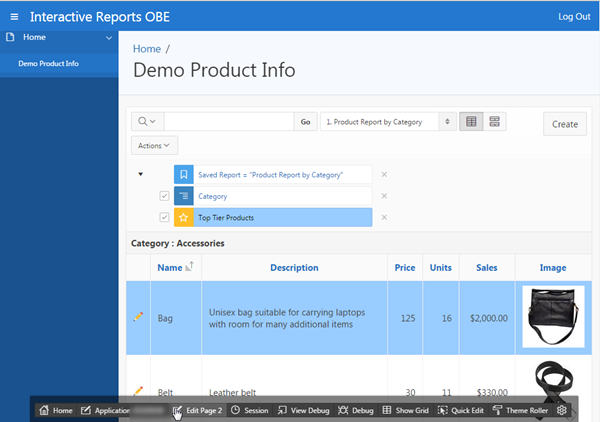Click the report search input field

click(228, 122)
